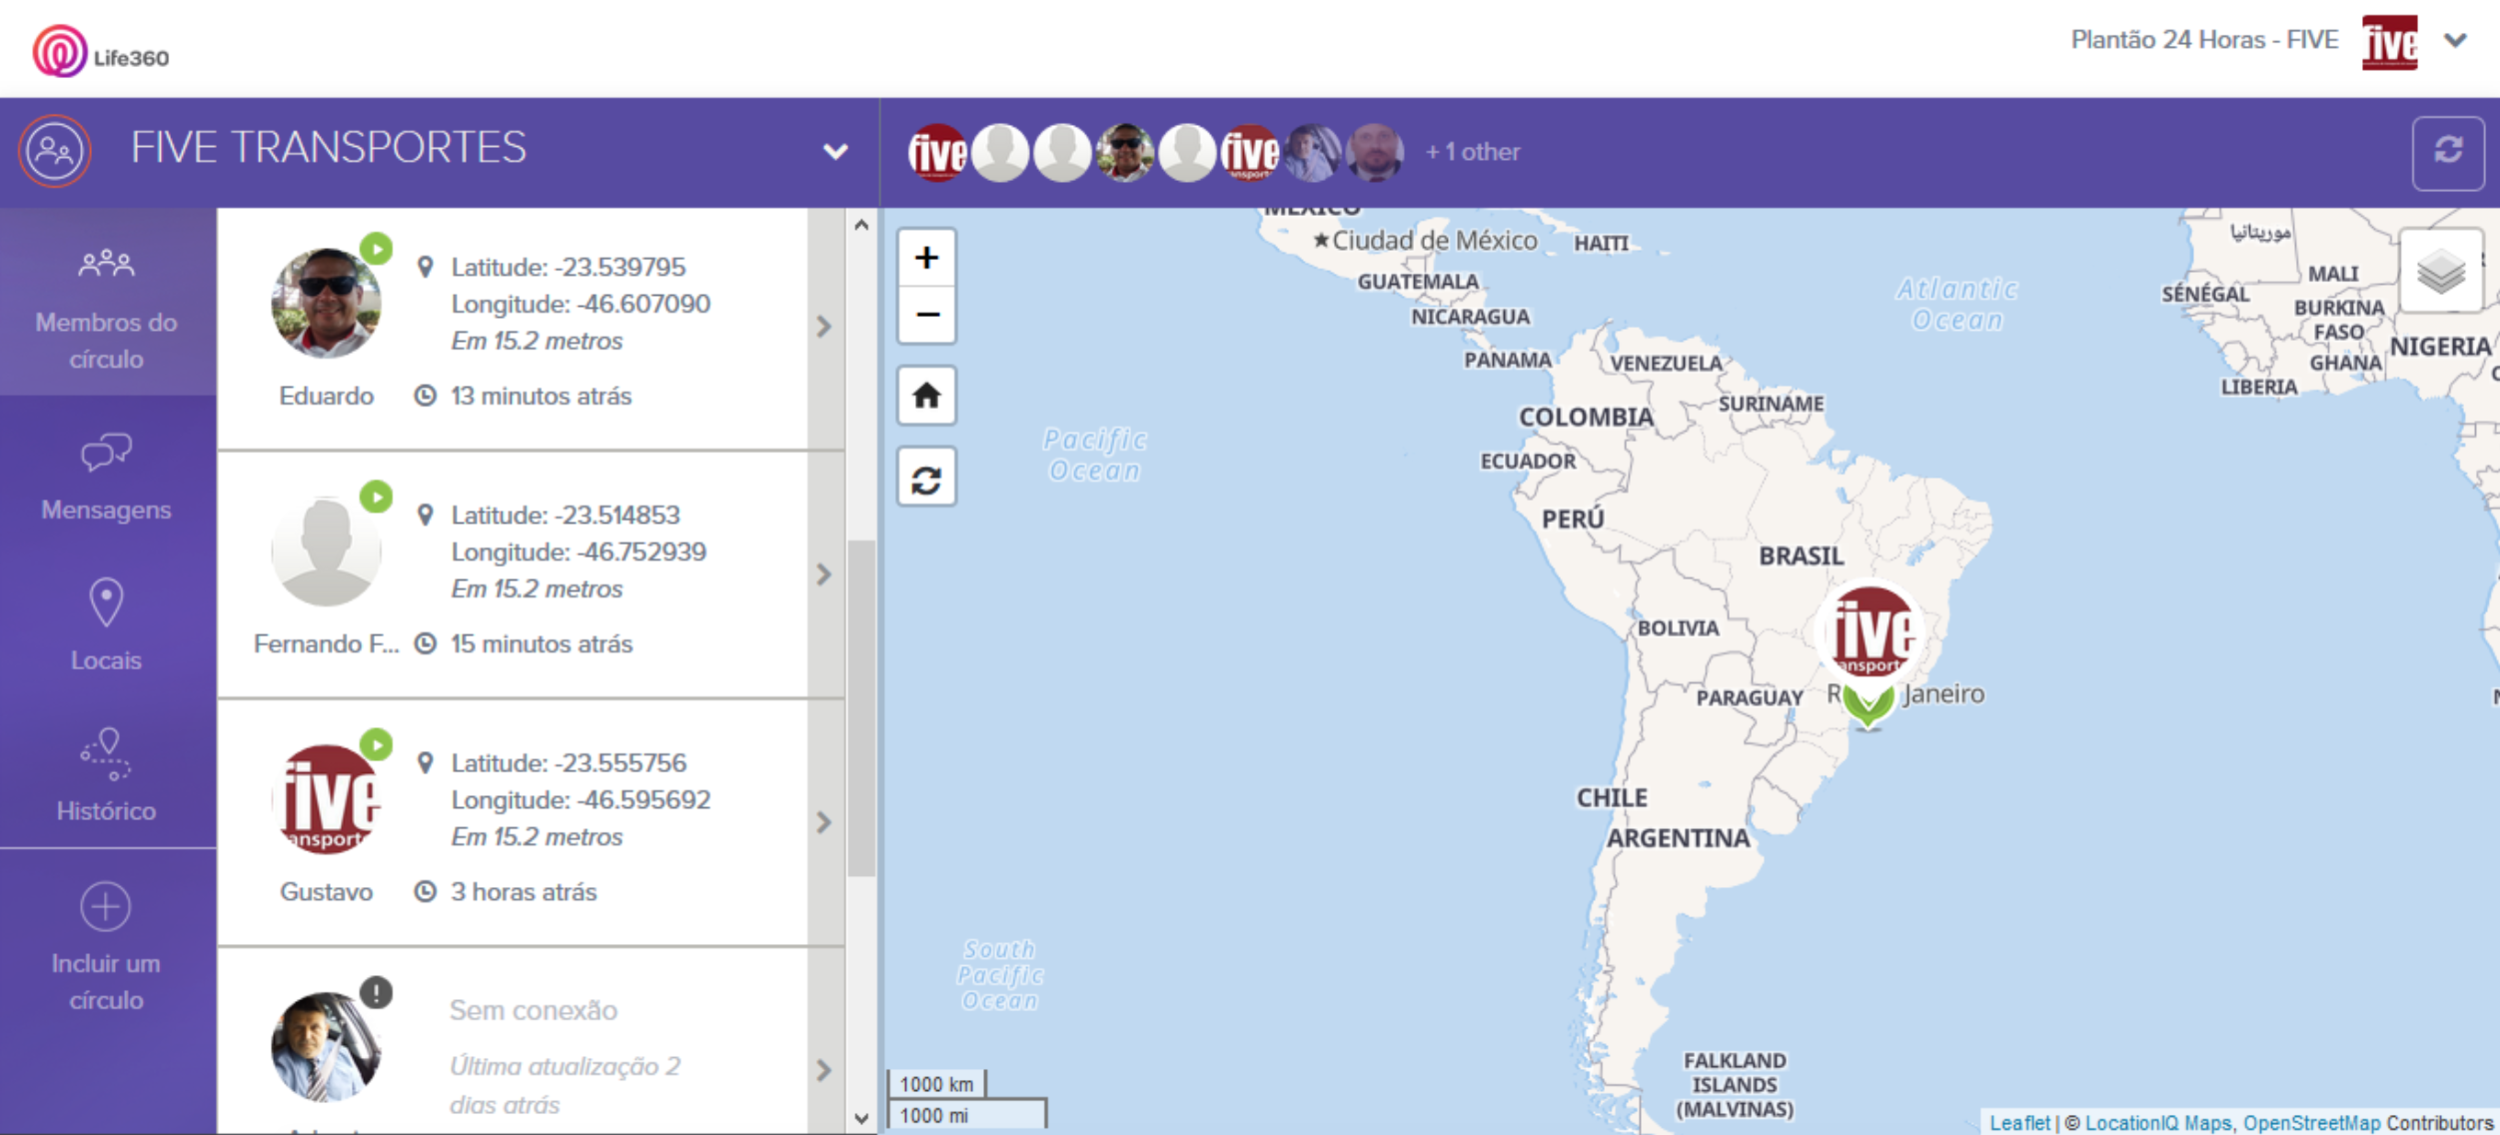Zoom in on the map
Image resolution: width=2500 pixels, height=1135 pixels.
pyautogui.click(x=926, y=258)
